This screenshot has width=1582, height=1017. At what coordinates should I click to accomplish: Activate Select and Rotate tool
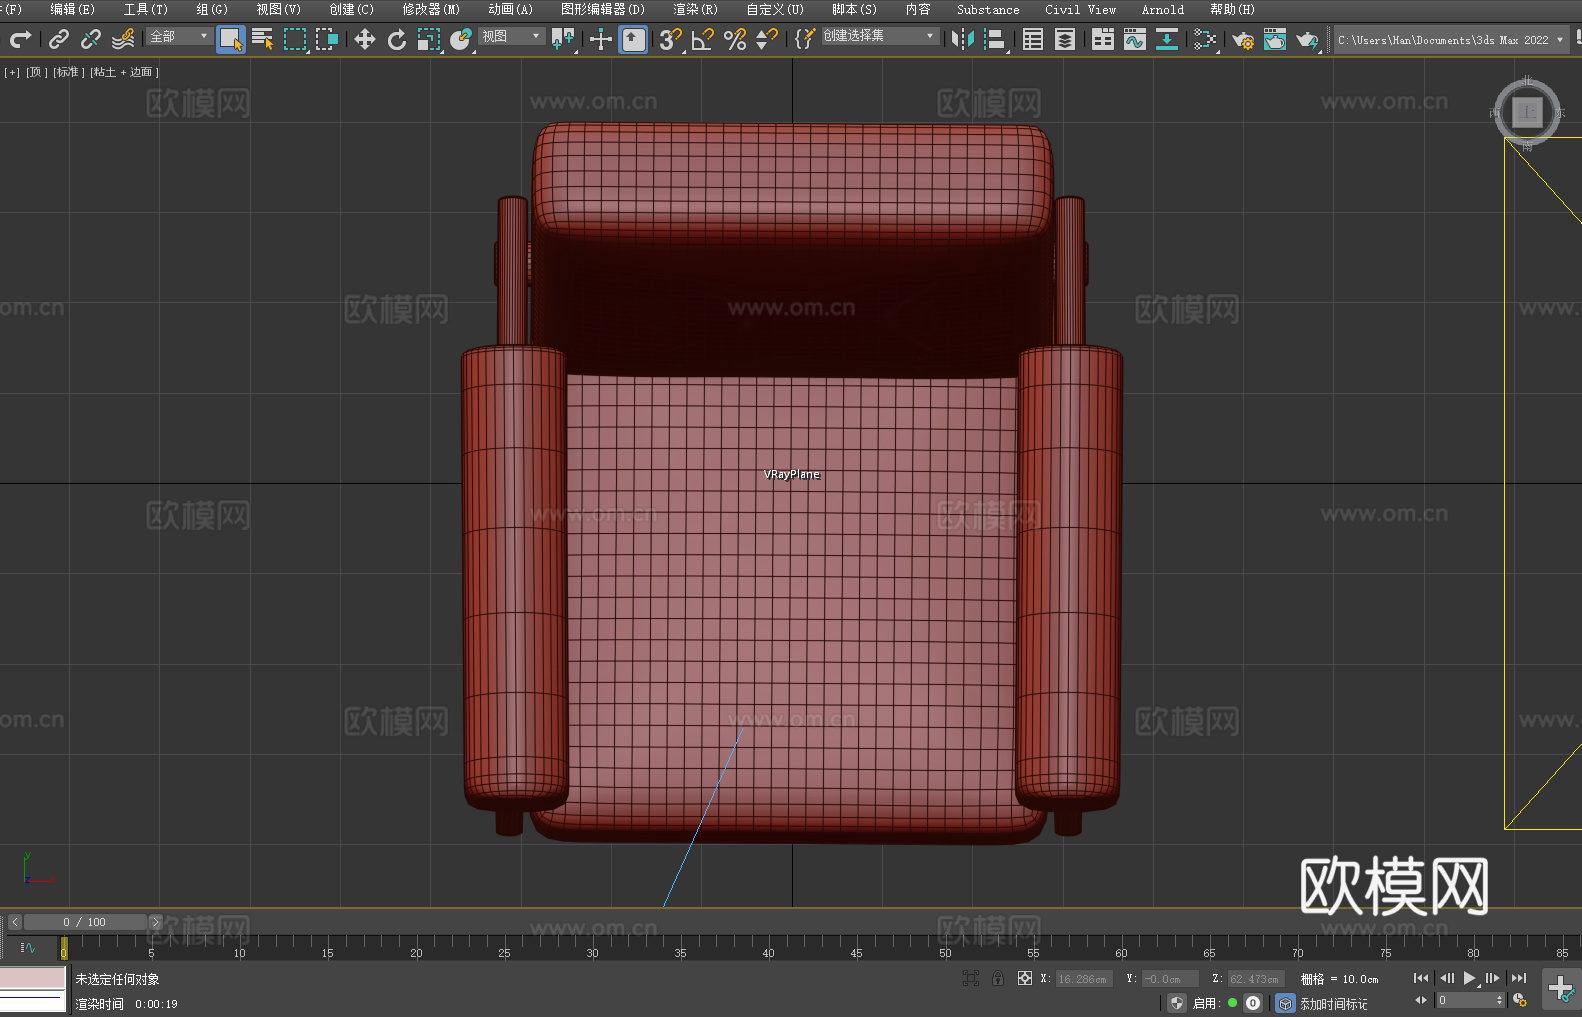(397, 39)
